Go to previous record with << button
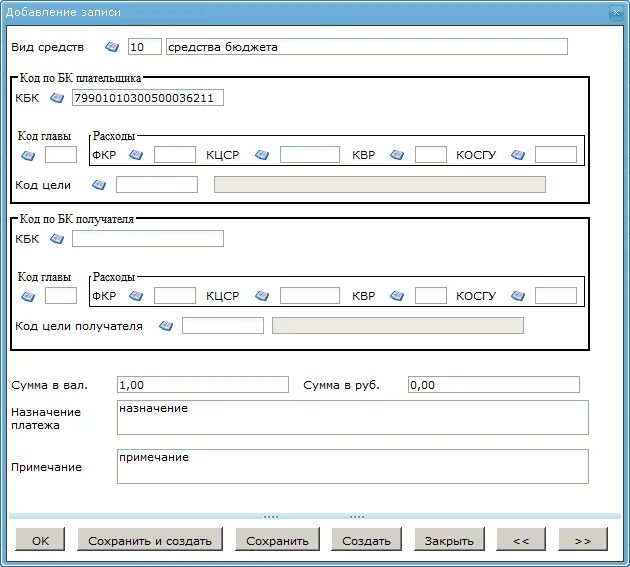This screenshot has width=630, height=567. point(521,539)
